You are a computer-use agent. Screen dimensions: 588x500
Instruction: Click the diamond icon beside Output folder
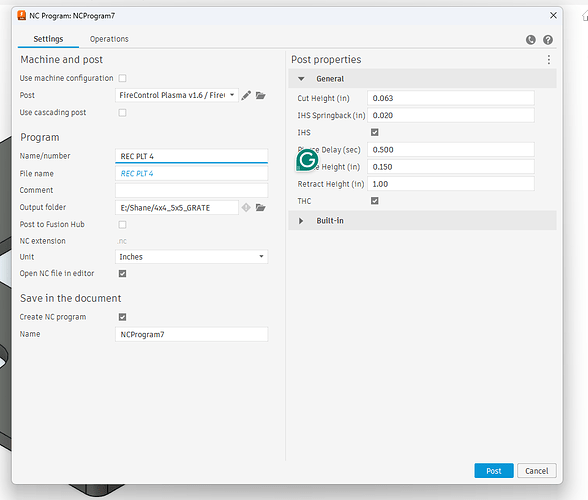pos(246,207)
